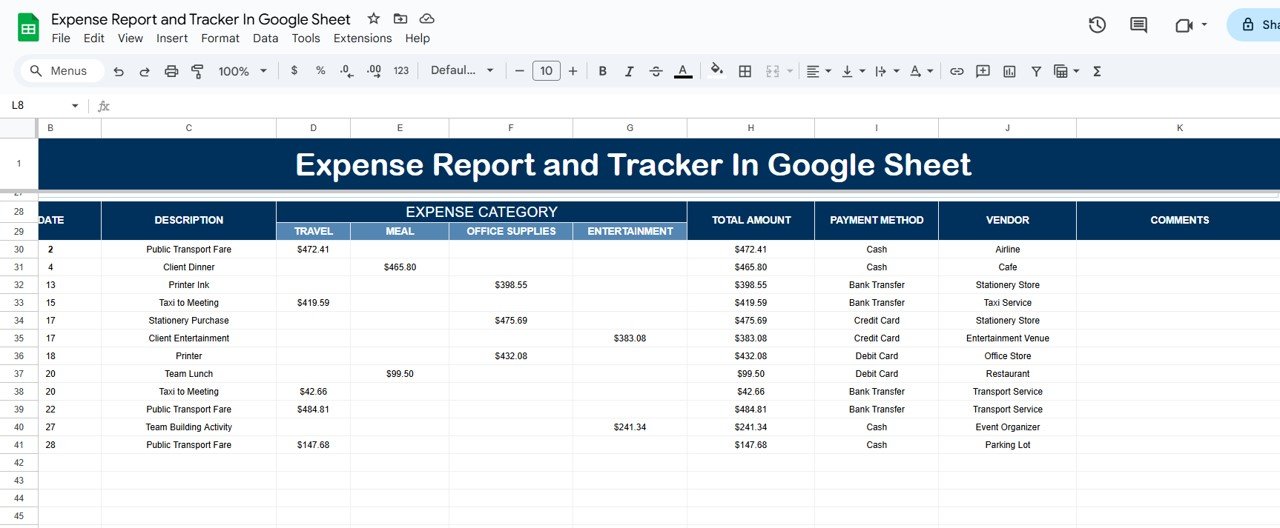1280x528 pixels.
Task: Toggle bold formatting
Action: click(603, 71)
